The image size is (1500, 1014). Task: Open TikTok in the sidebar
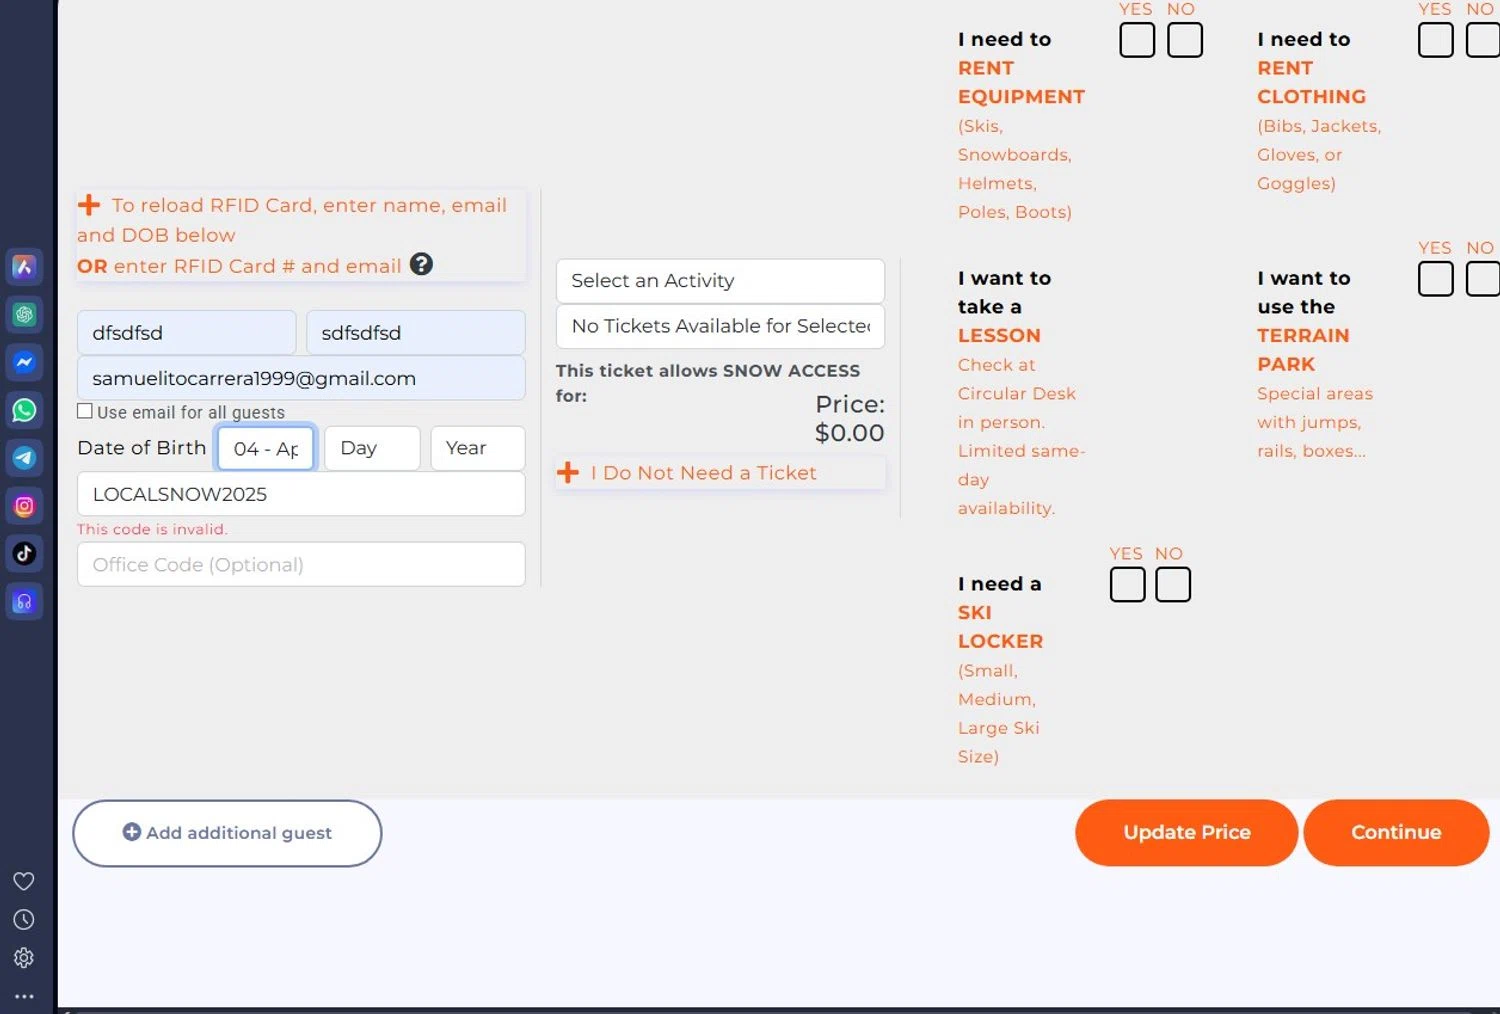coord(24,553)
